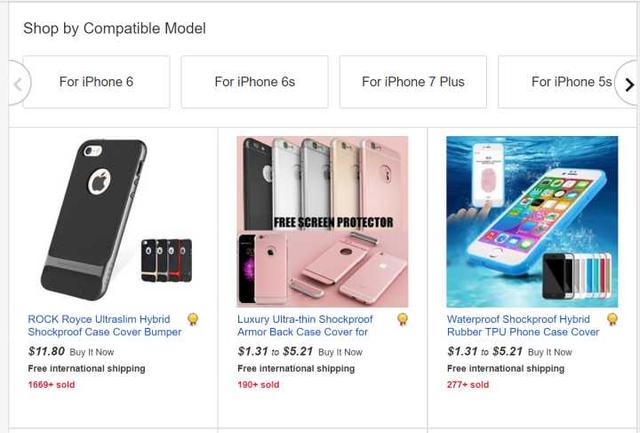Viewport: 640px width, 433px height.
Task: Click the 277+ sold text
Action: coord(468,384)
